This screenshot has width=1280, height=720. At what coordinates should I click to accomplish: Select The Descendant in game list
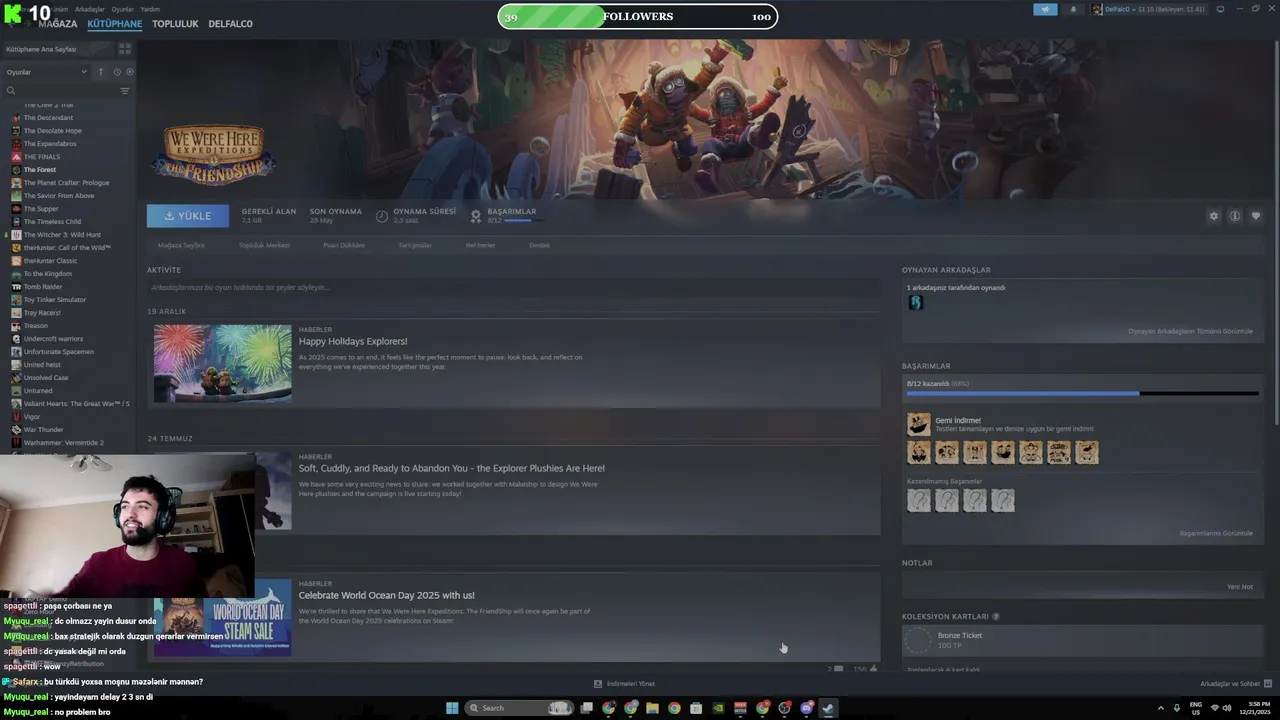click(x=48, y=118)
